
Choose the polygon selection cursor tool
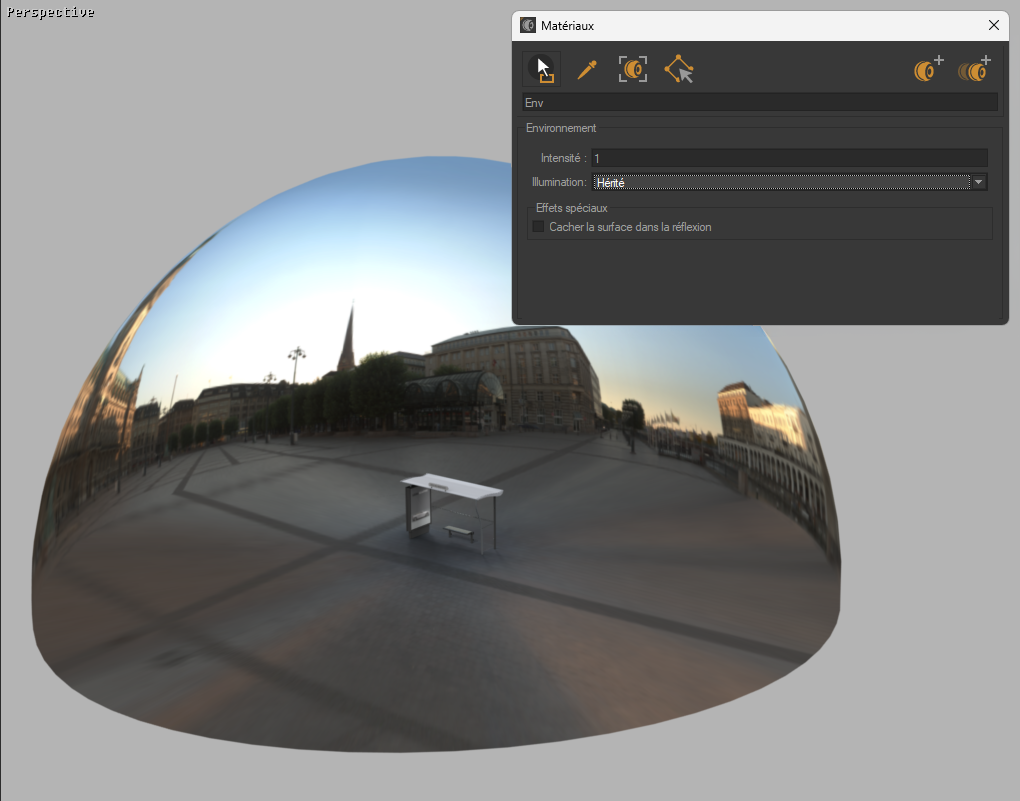tap(679, 70)
